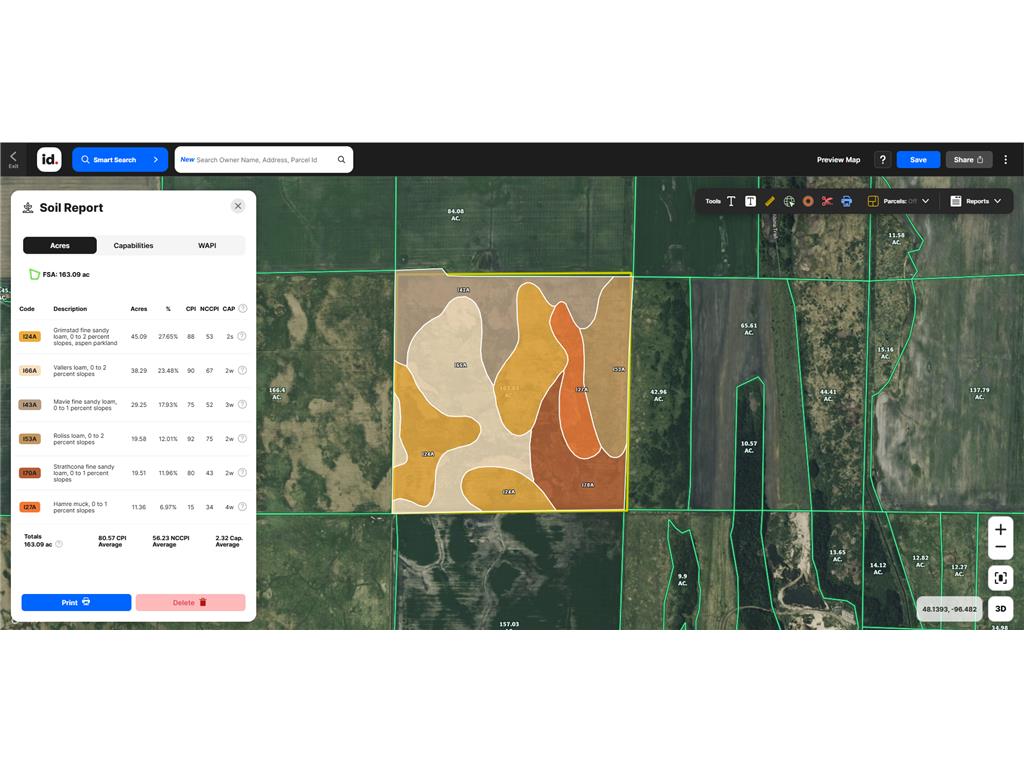The width and height of the screenshot is (1024, 768).
Task: Click the coordinates readout 48.1393, -96.482
Action: [950, 609]
